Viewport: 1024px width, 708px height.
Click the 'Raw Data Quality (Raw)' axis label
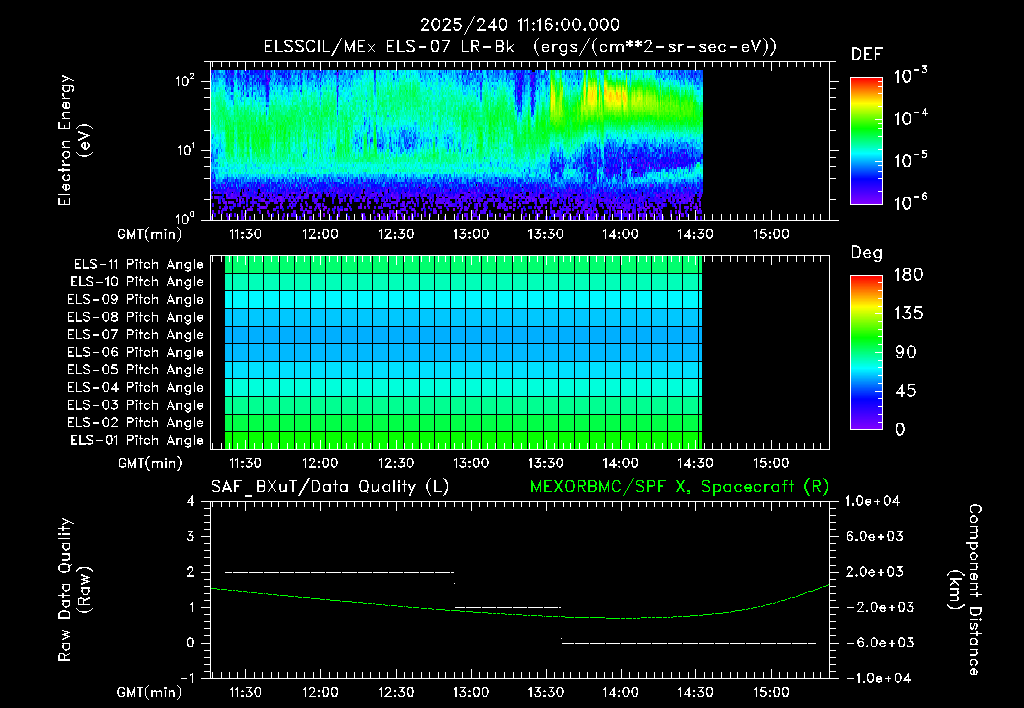[74, 590]
